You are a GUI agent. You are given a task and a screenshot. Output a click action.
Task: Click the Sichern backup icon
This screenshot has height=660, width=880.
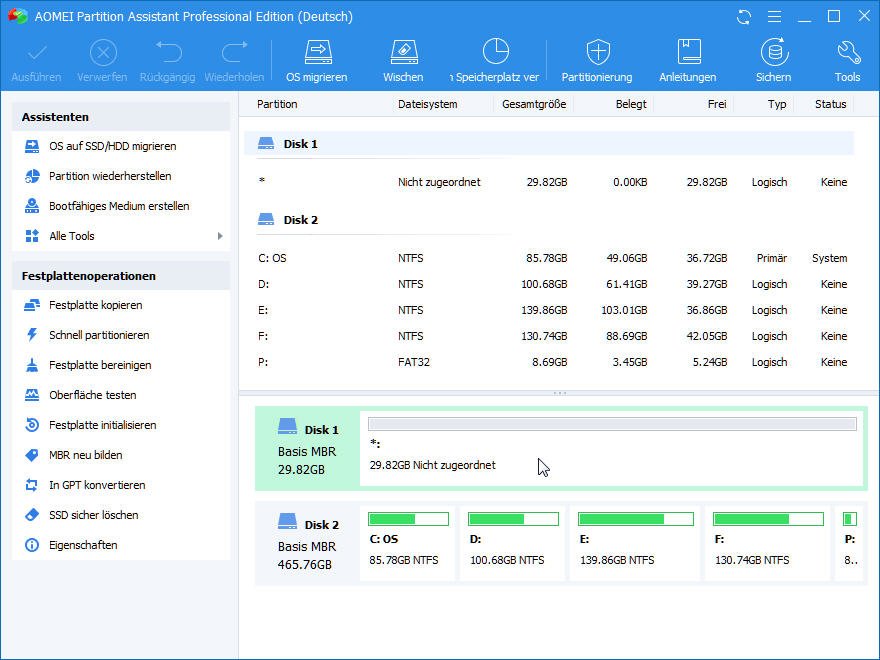[x=773, y=53]
